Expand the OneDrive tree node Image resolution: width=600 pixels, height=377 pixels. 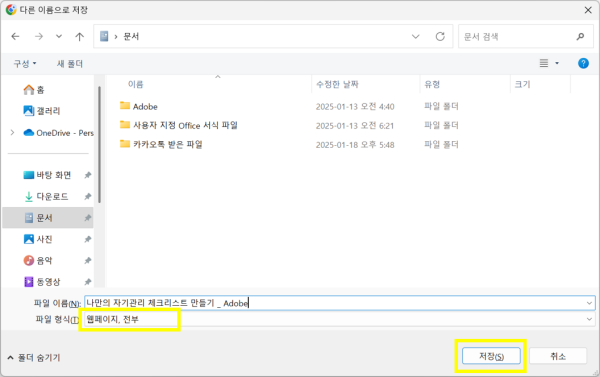(12, 132)
